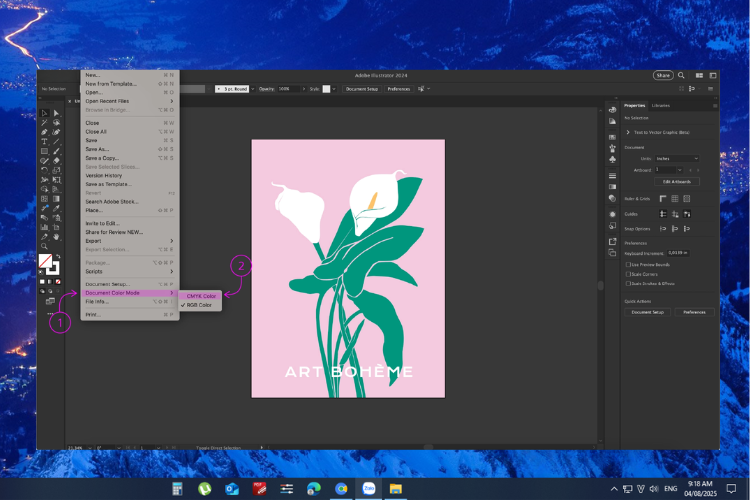Select the Gradient tool
The height and width of the screenshot is (500, 750).
pos(56,199)
